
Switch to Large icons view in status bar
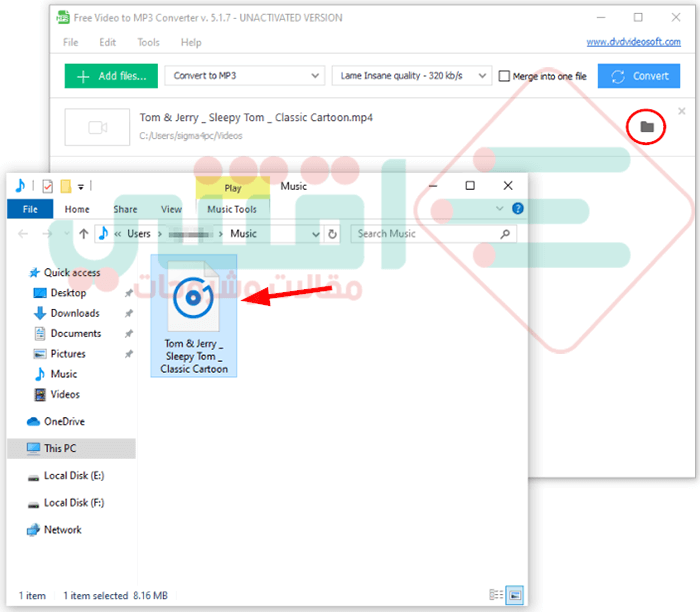(514, 595)
